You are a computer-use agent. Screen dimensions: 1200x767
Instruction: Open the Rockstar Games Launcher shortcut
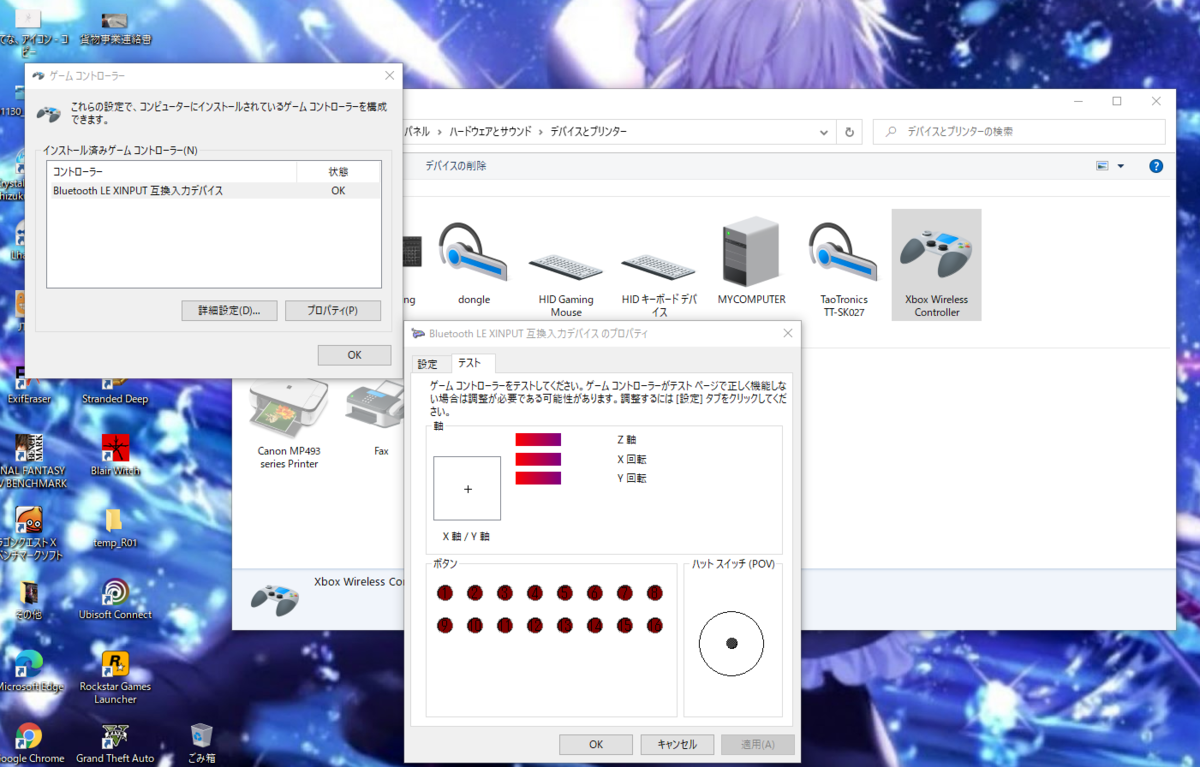point(115,677)
